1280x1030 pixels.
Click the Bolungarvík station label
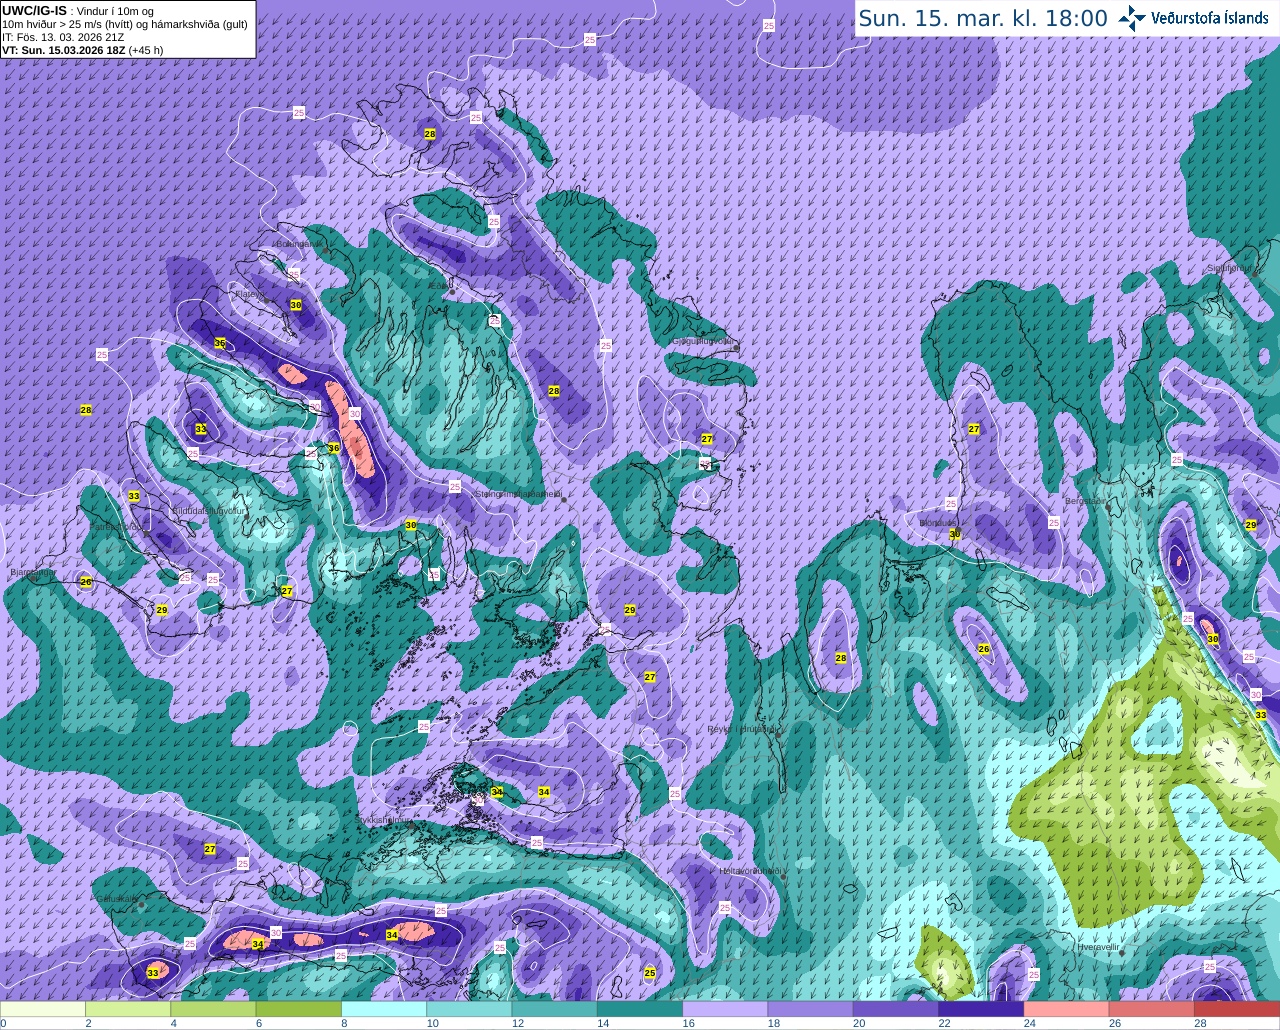[298, 243]
